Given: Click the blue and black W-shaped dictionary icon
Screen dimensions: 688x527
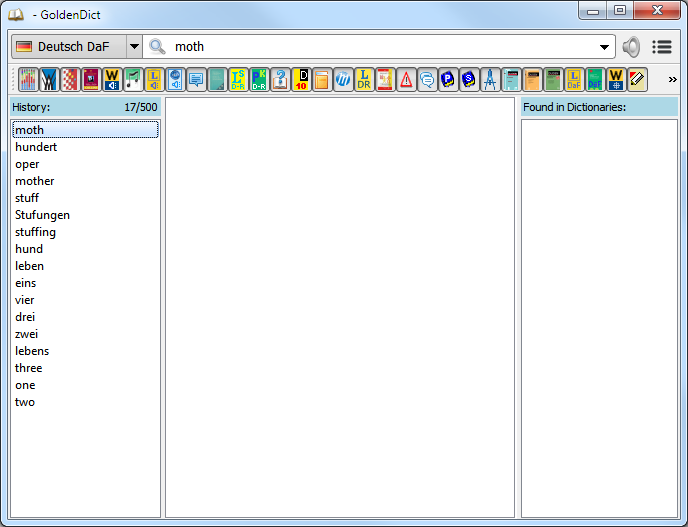Looking at the screenshot, I should click(49, 79).
